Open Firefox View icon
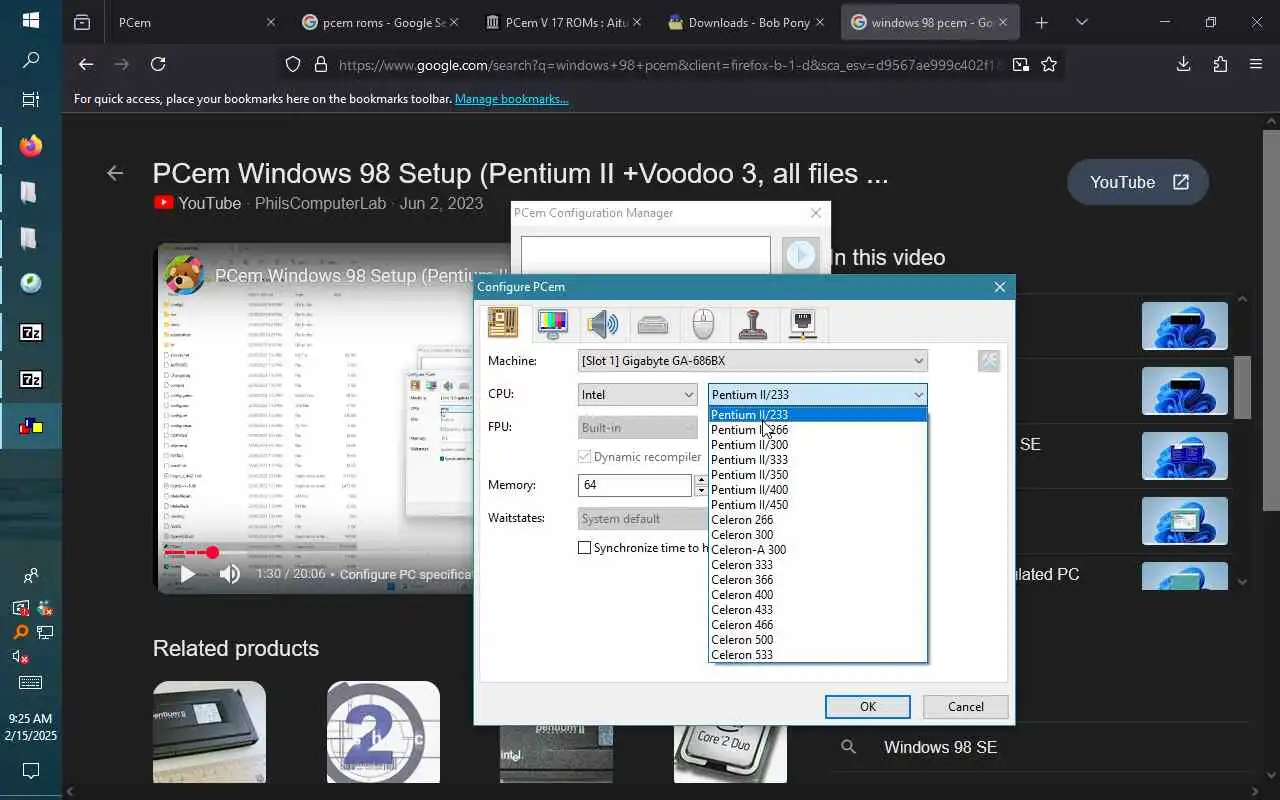This screenshot has width=1280, height=800. tap(82, 22)
